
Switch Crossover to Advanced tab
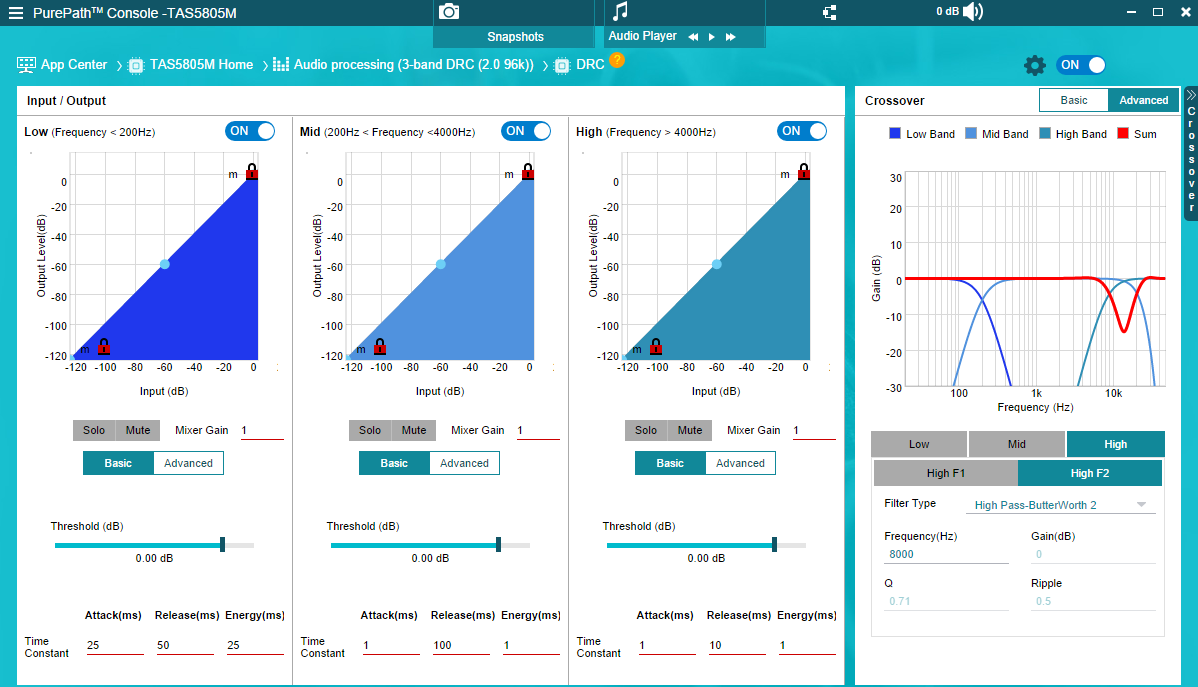pos(1143,100)
